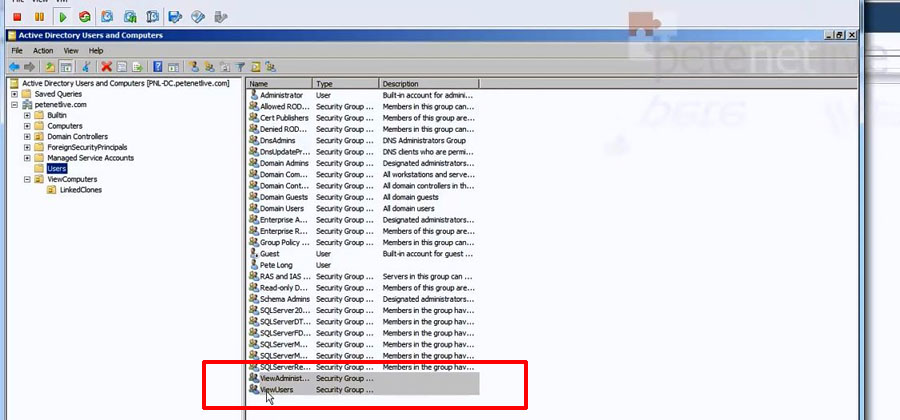Expand the Builtin container

pos(27,115)
